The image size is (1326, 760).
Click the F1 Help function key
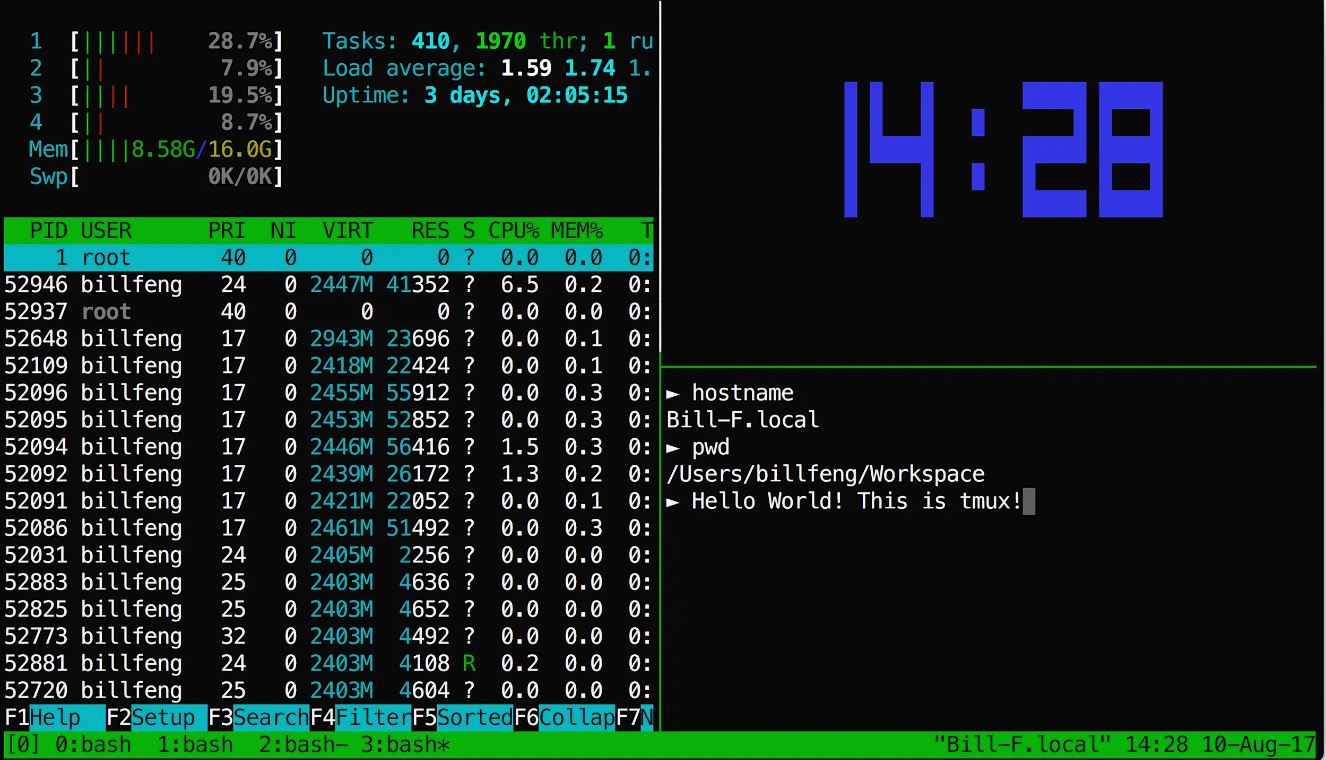[x=55, y=717]
